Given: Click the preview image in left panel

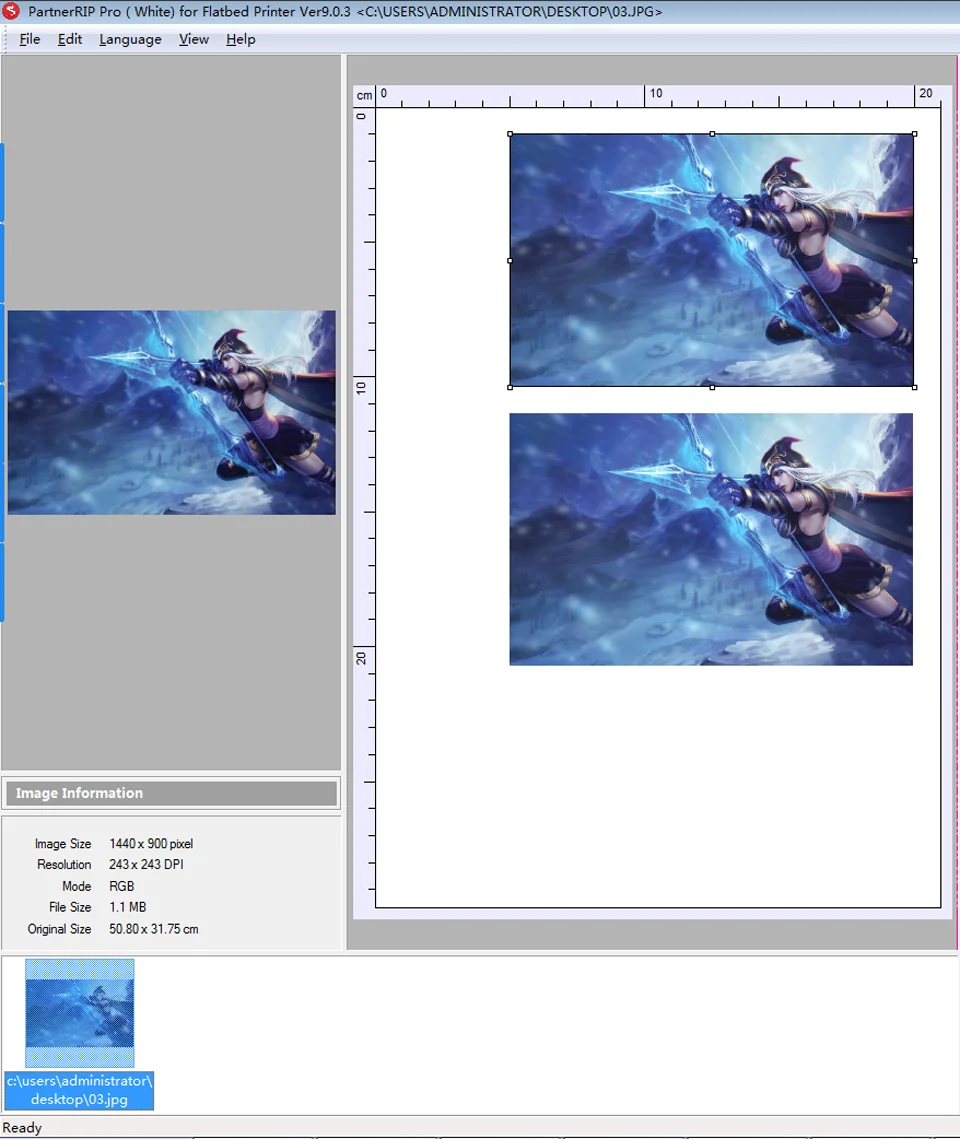Looking at the screenshot, I should 171,413.
